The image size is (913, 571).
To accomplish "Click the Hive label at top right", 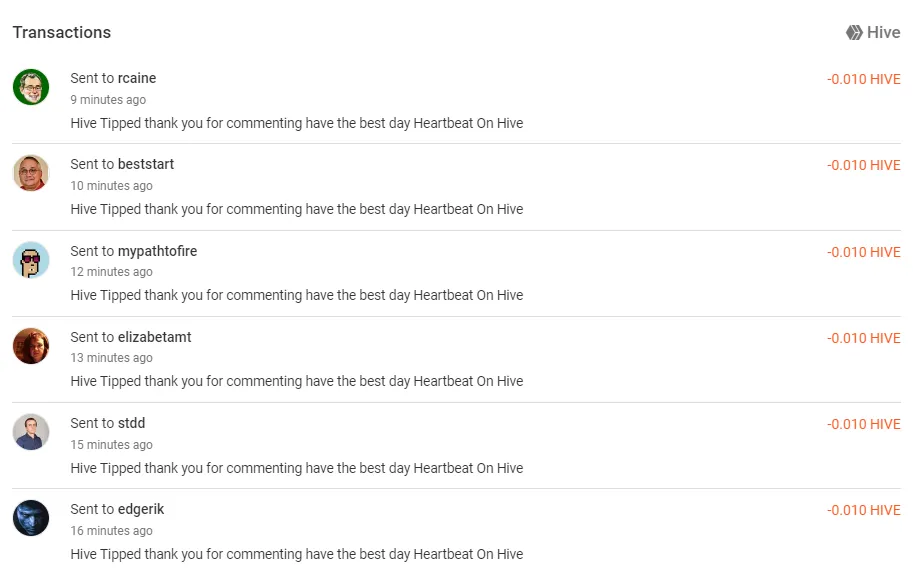I will pos(883,33).
